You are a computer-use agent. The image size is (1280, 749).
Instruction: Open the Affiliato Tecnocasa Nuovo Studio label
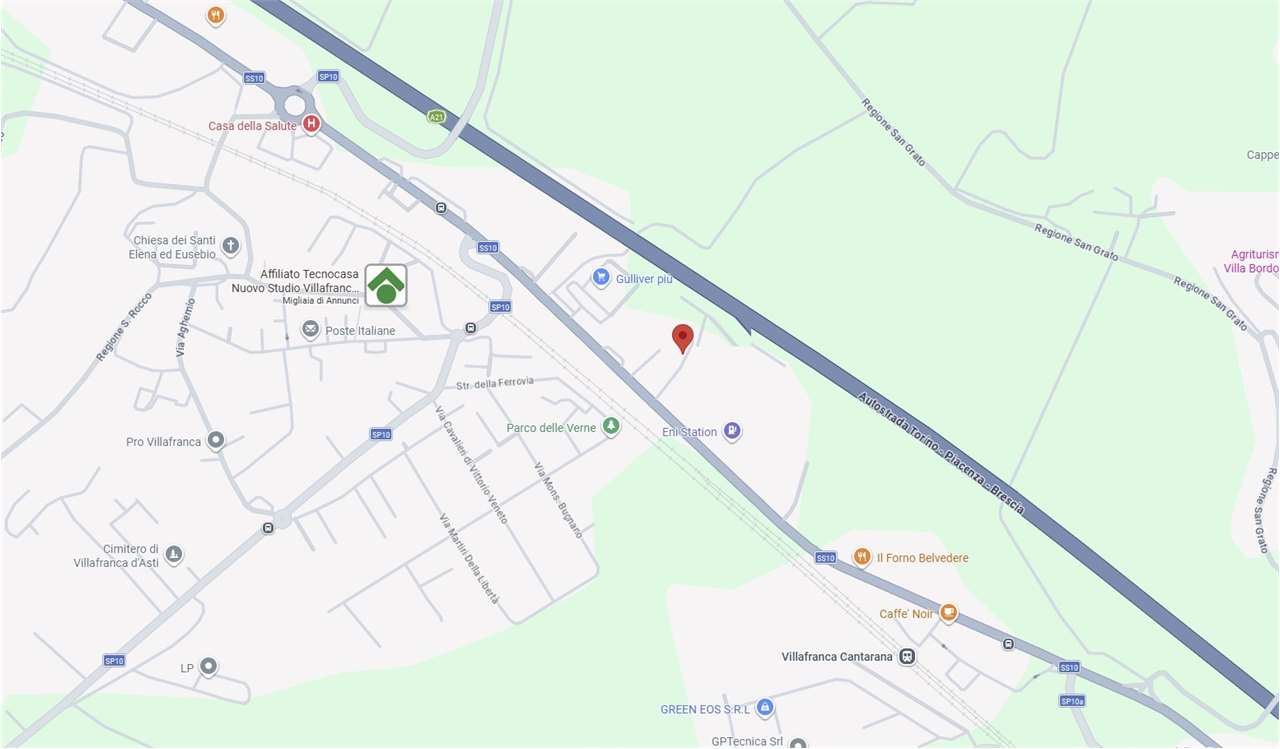[295, 281]
